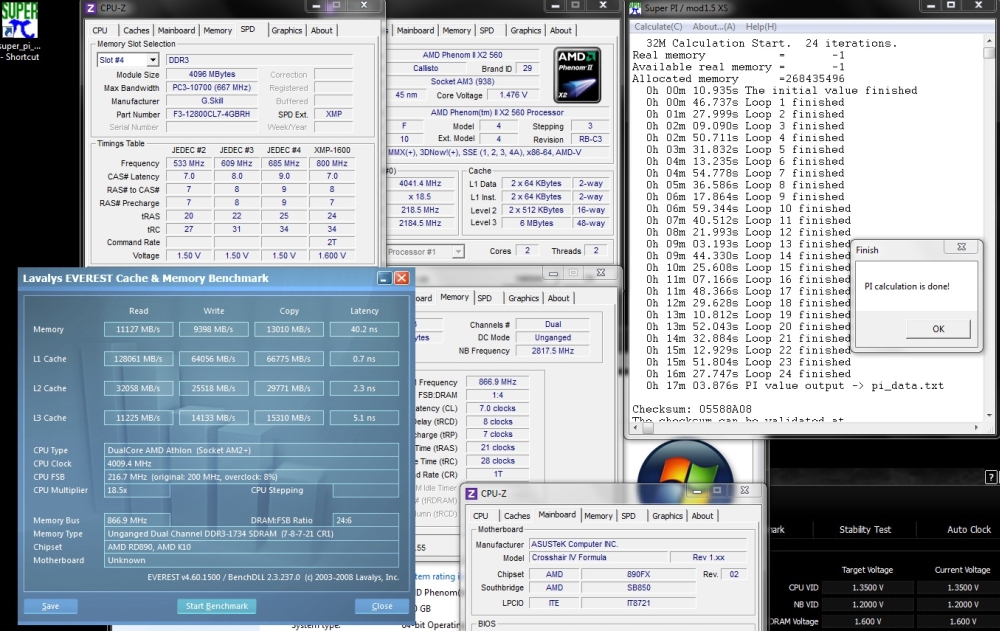Click the NB Frequency value 2817.5 MHz
Screen dimensions: 1000x631
[553, 351]
